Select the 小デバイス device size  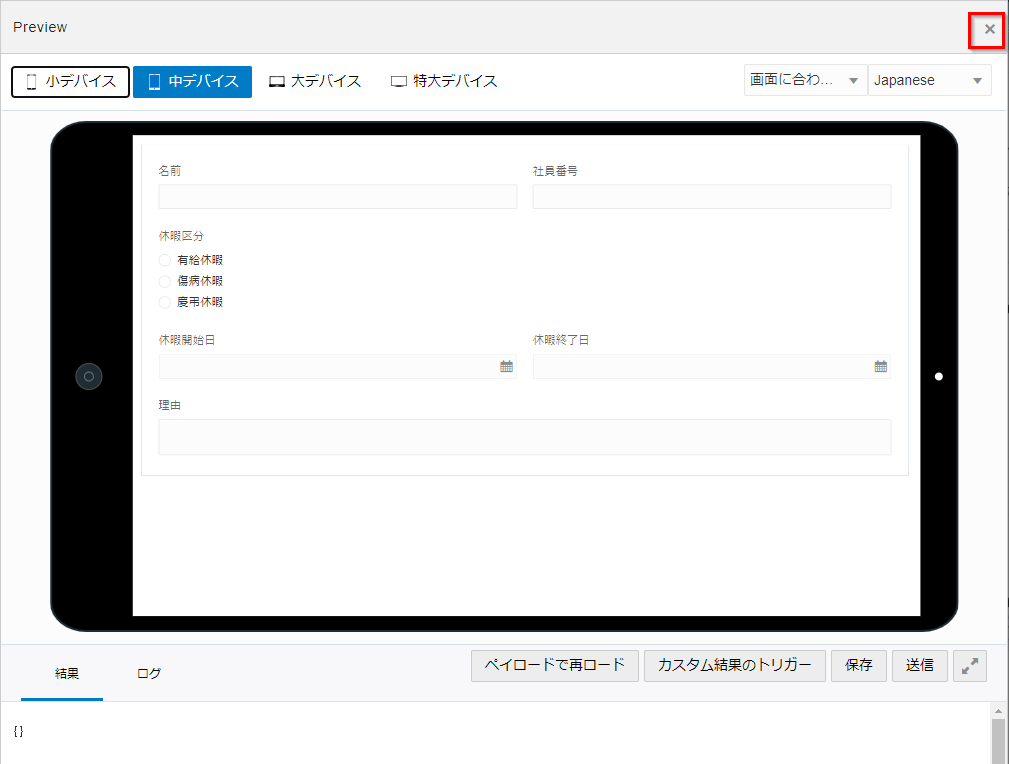coord(70,82)
